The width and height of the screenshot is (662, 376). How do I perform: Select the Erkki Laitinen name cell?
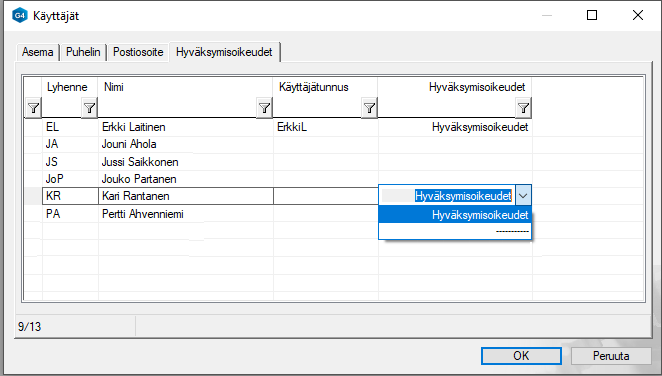[x=186, y=127]
